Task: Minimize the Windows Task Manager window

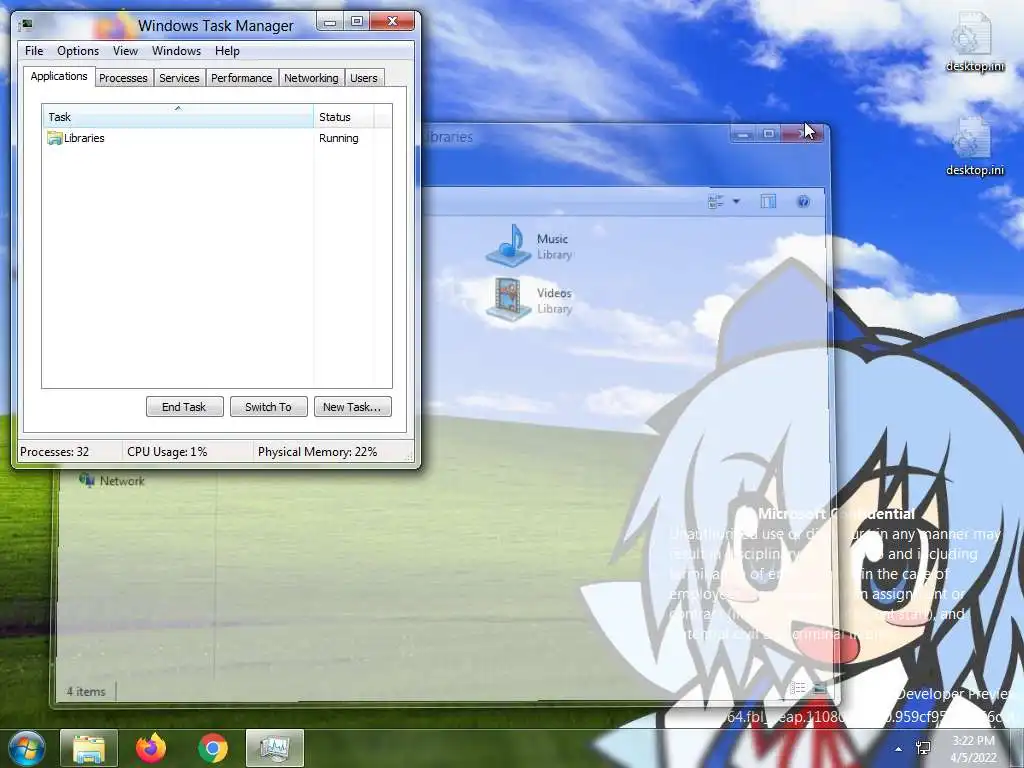Action: pos(330,22)
